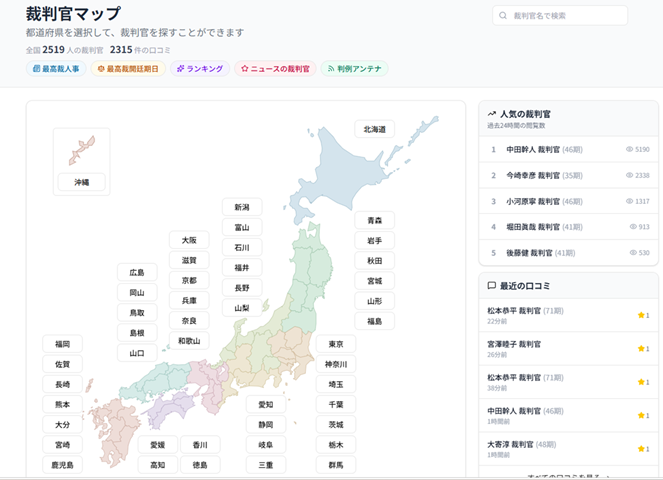Viewport: 663px width, 480px height.
Task: Select the 福岡 prefecture button
Action: pos(62,344)
